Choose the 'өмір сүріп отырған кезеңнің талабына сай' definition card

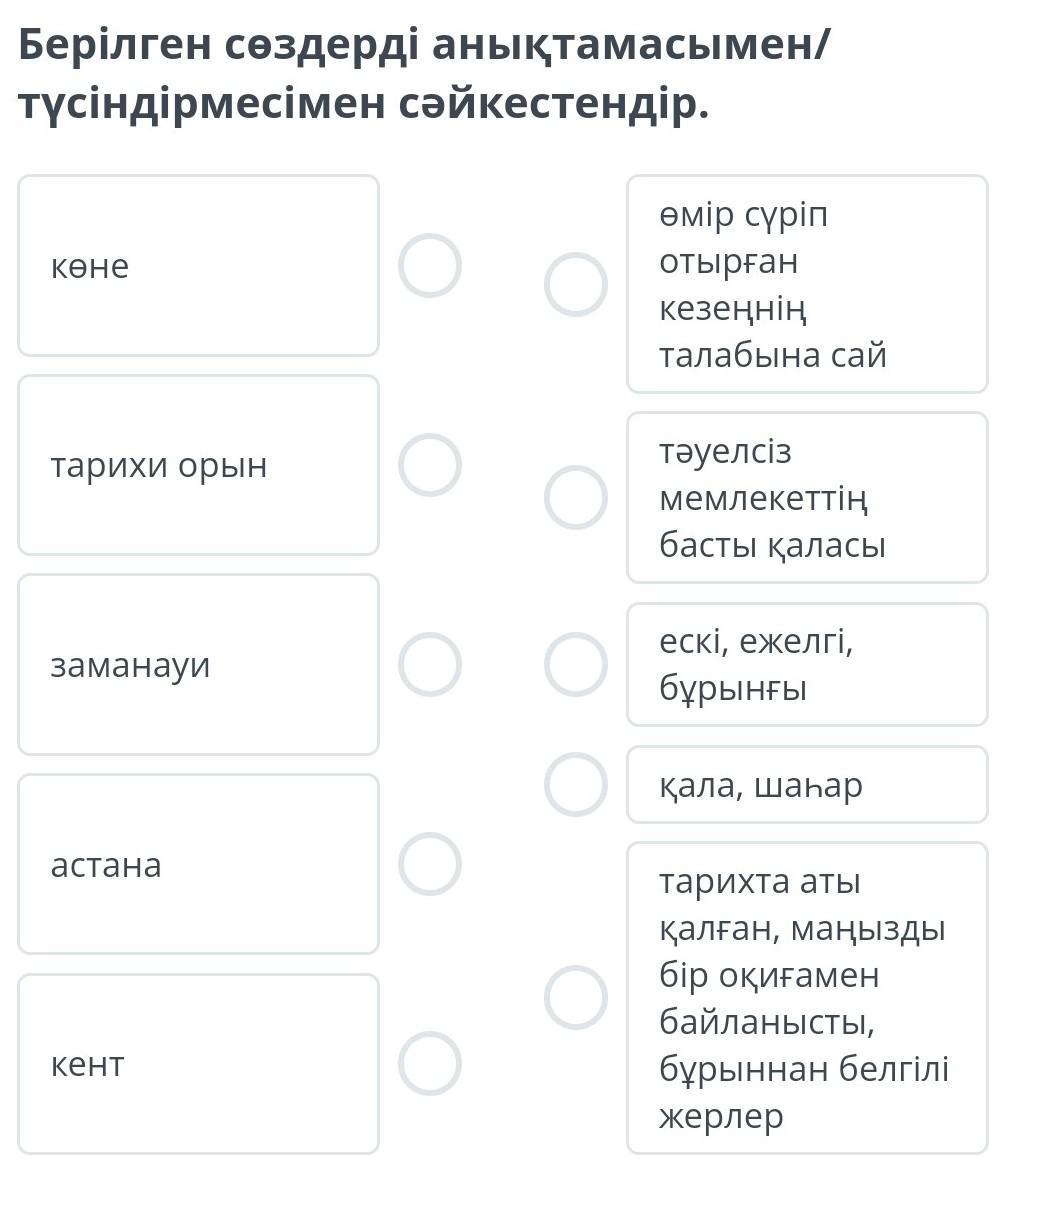click(x=807, y=284)
